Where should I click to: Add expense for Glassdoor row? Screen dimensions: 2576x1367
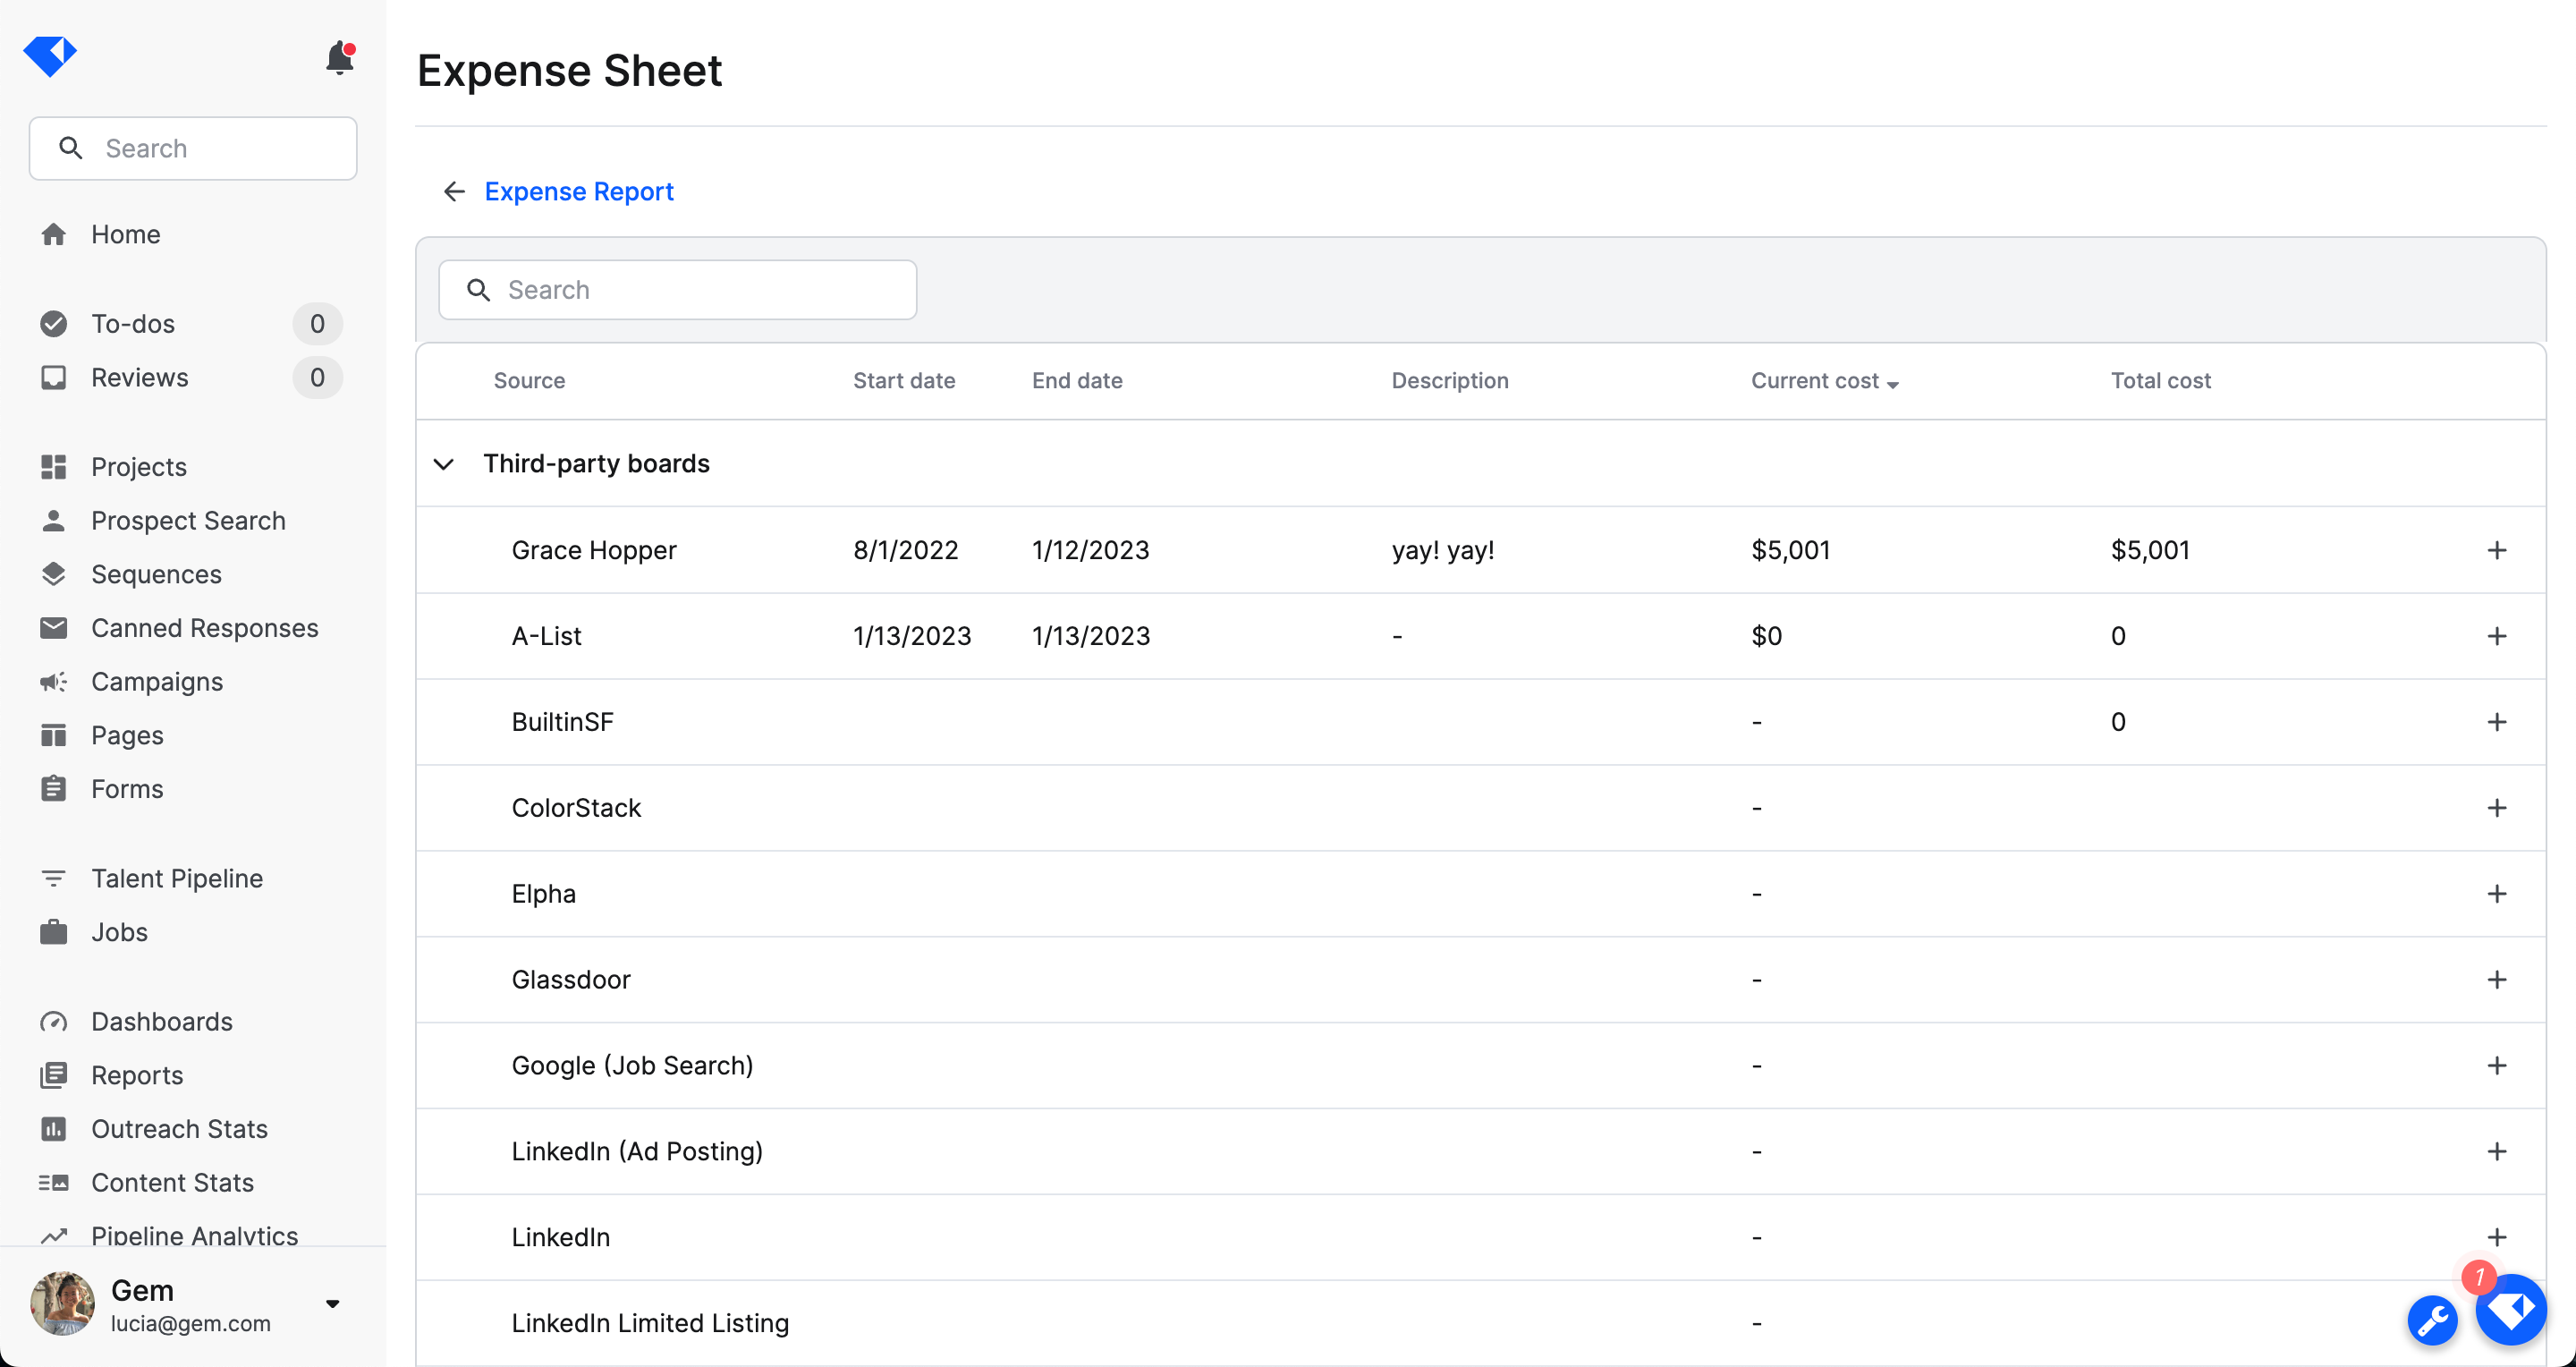pos(2497,980)
